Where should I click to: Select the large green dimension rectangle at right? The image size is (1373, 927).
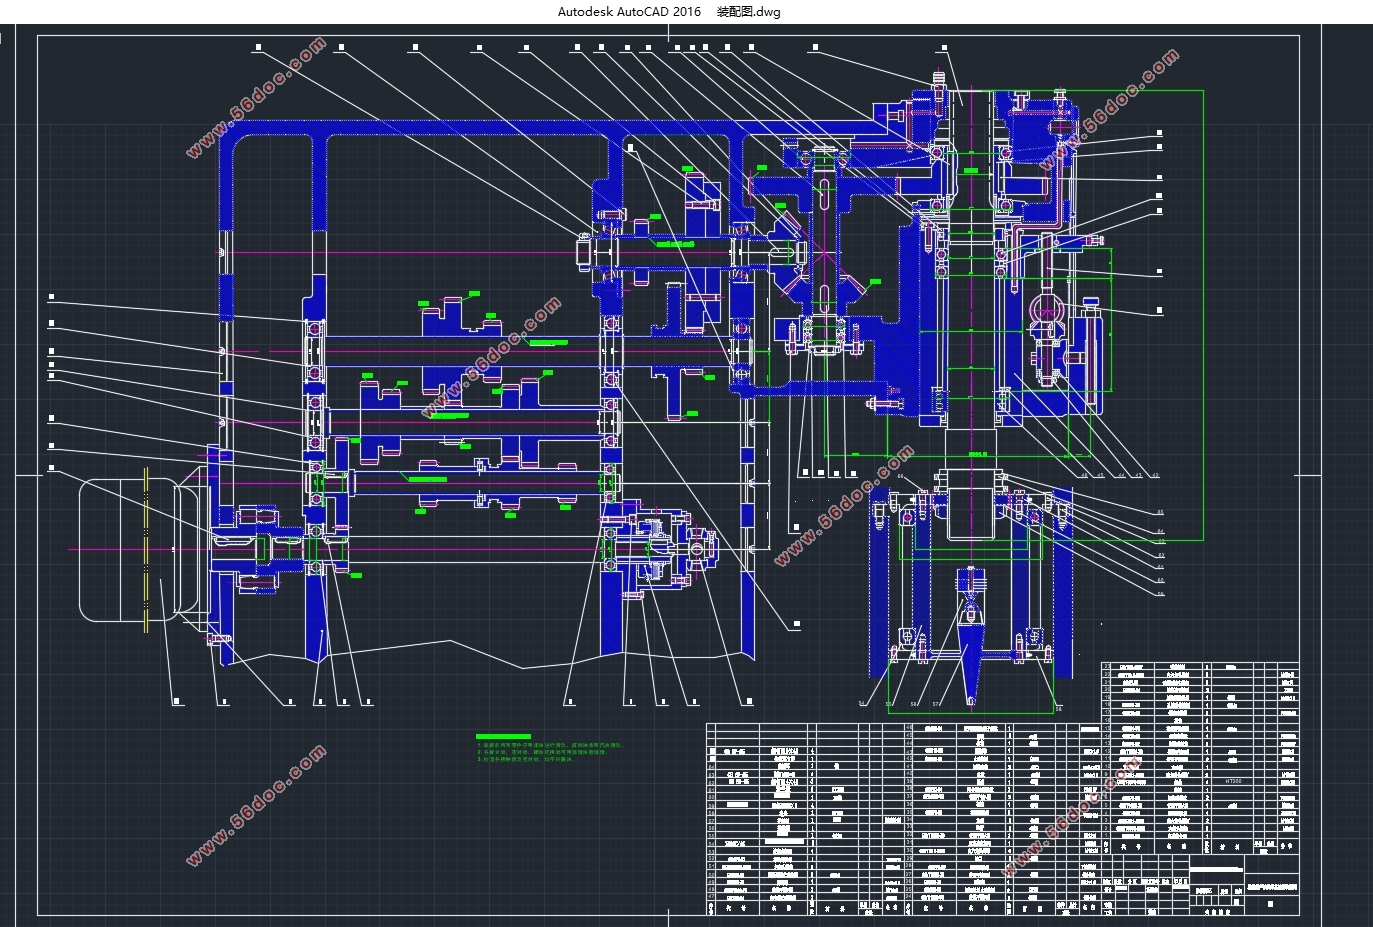pos(1201,300)
